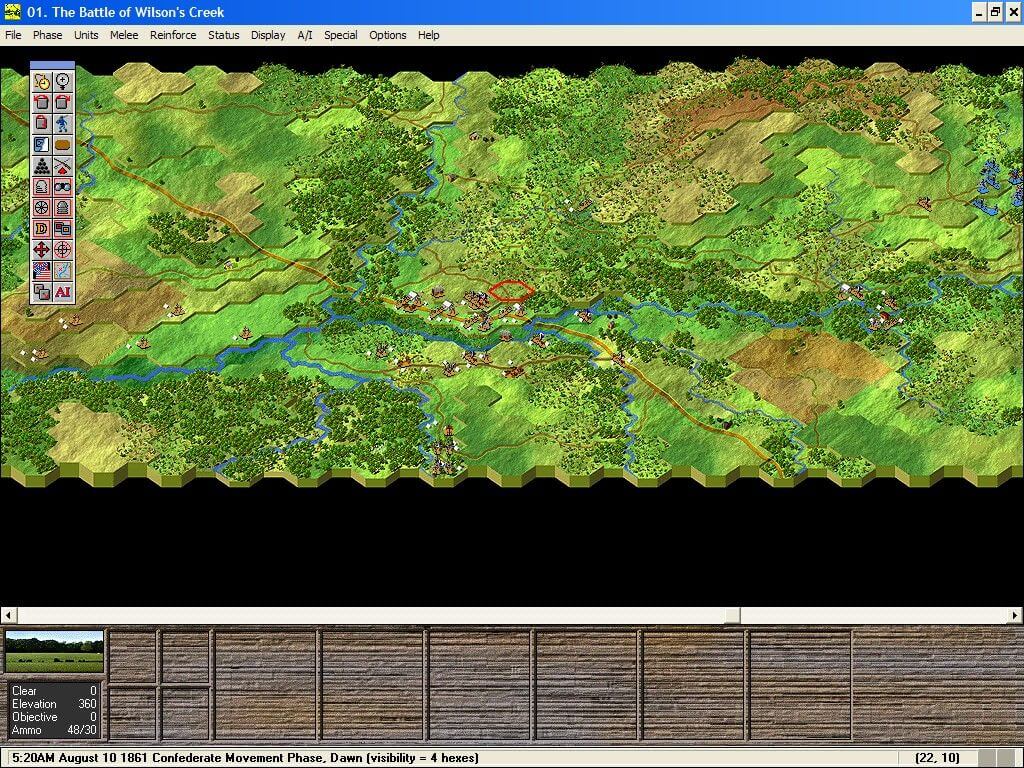Toggle the binoculars visible hexes button
Image resolution: width=1024 pixels, height=768 pixels.
pos(63,187)
